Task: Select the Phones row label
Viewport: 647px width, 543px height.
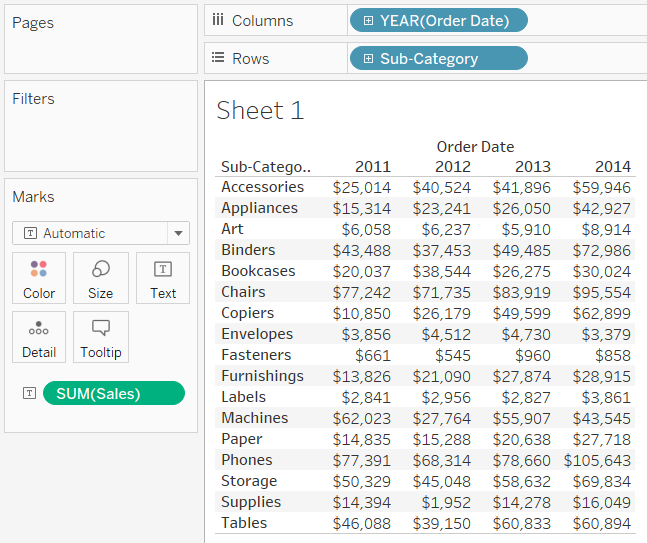Action: pos(247,460)
